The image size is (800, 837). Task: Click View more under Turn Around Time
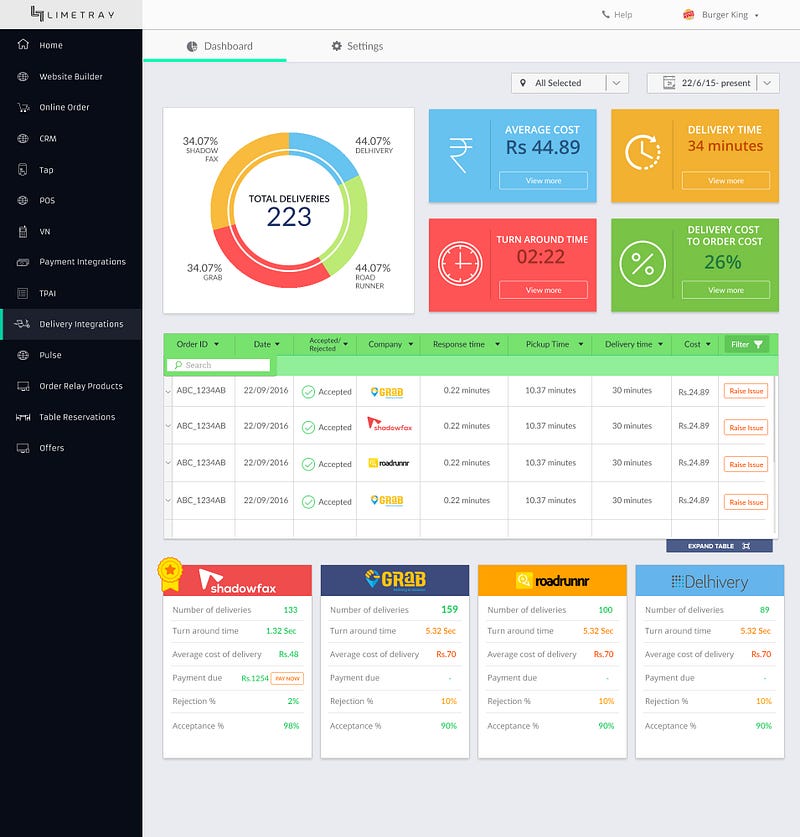click(543, 290)
